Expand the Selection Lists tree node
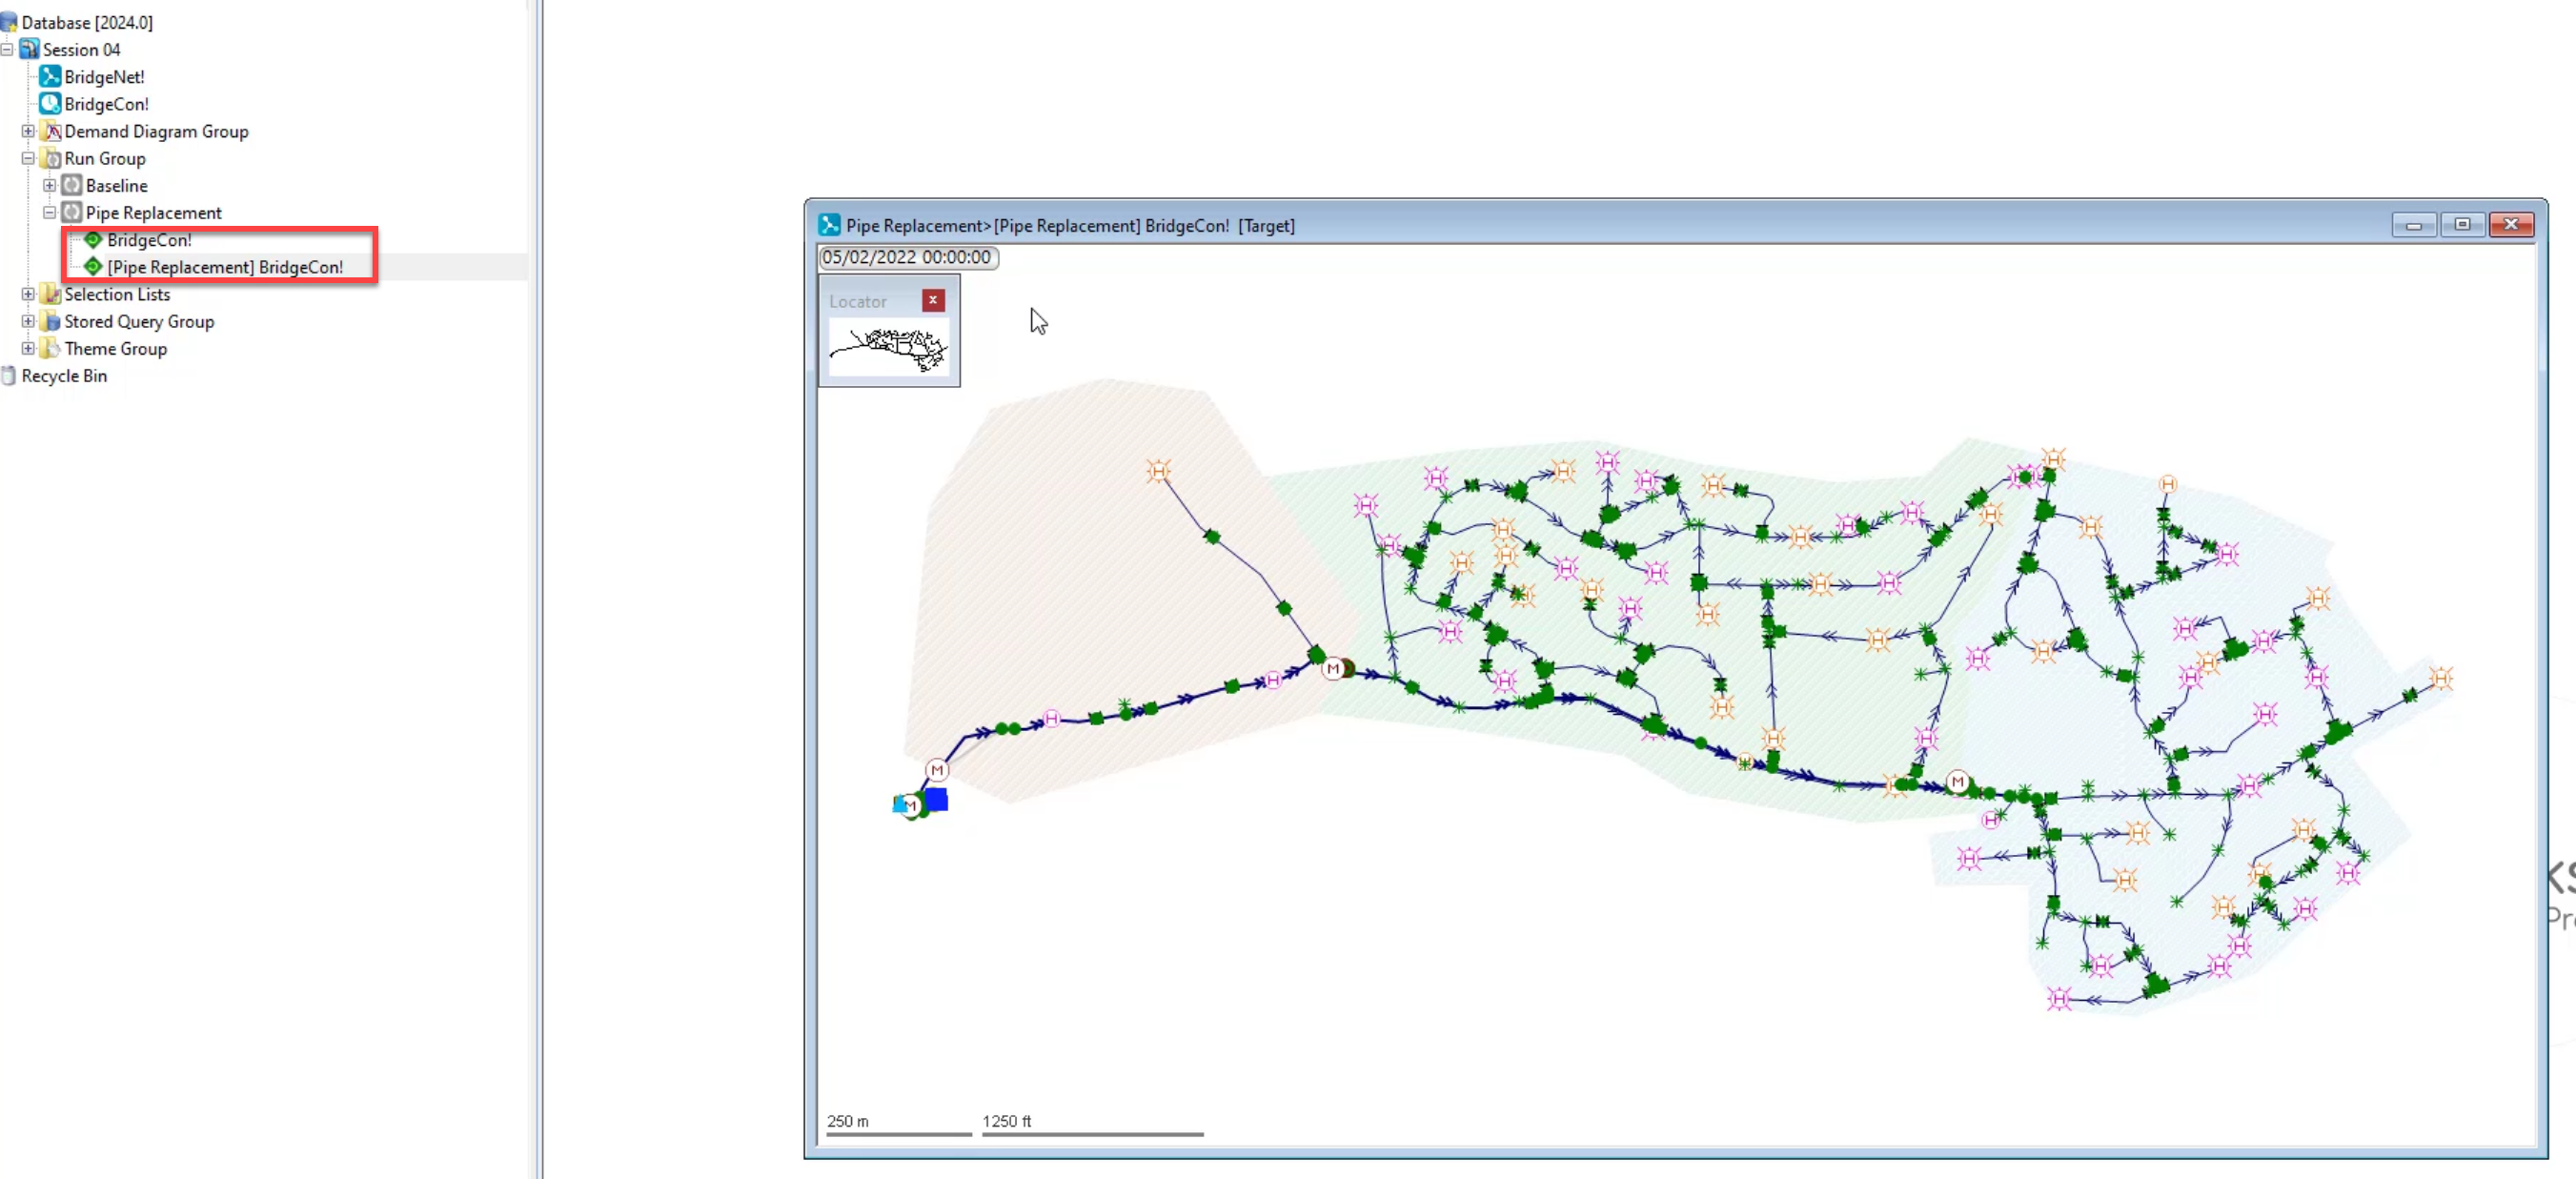This screenshot has height=1179, width=2576. tap(30, 294)
